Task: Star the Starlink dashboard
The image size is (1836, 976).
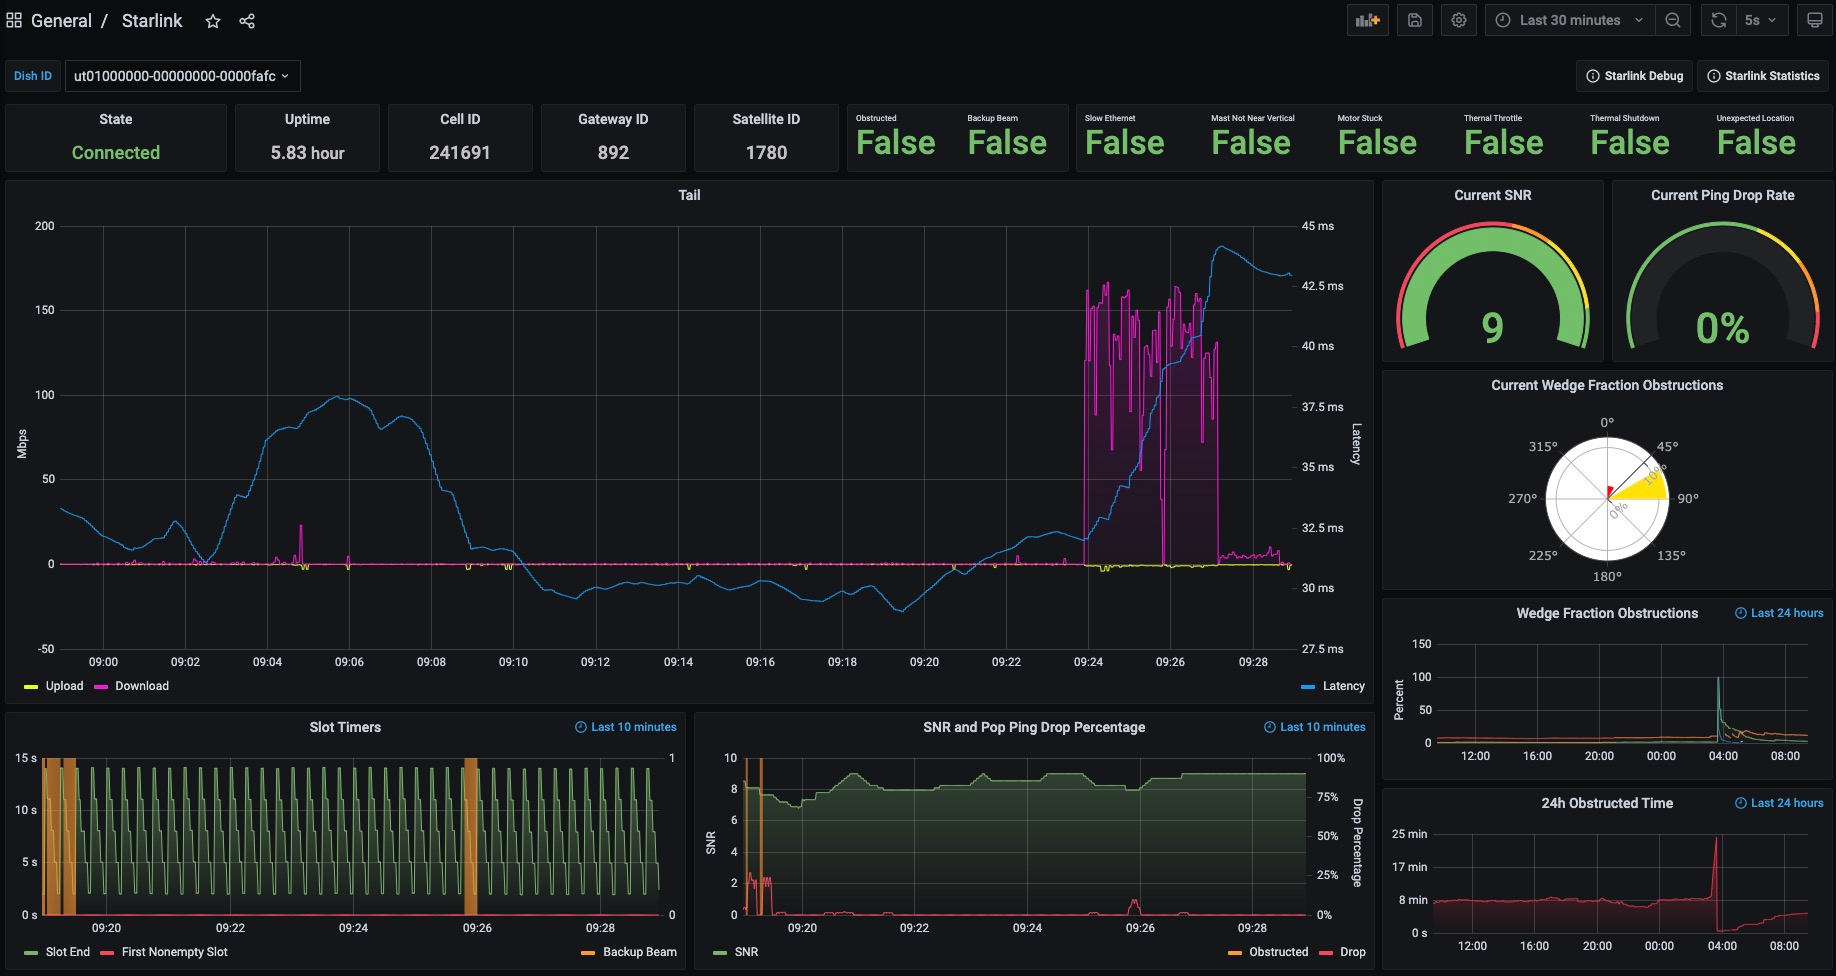Action: click(x=213, y=21)
